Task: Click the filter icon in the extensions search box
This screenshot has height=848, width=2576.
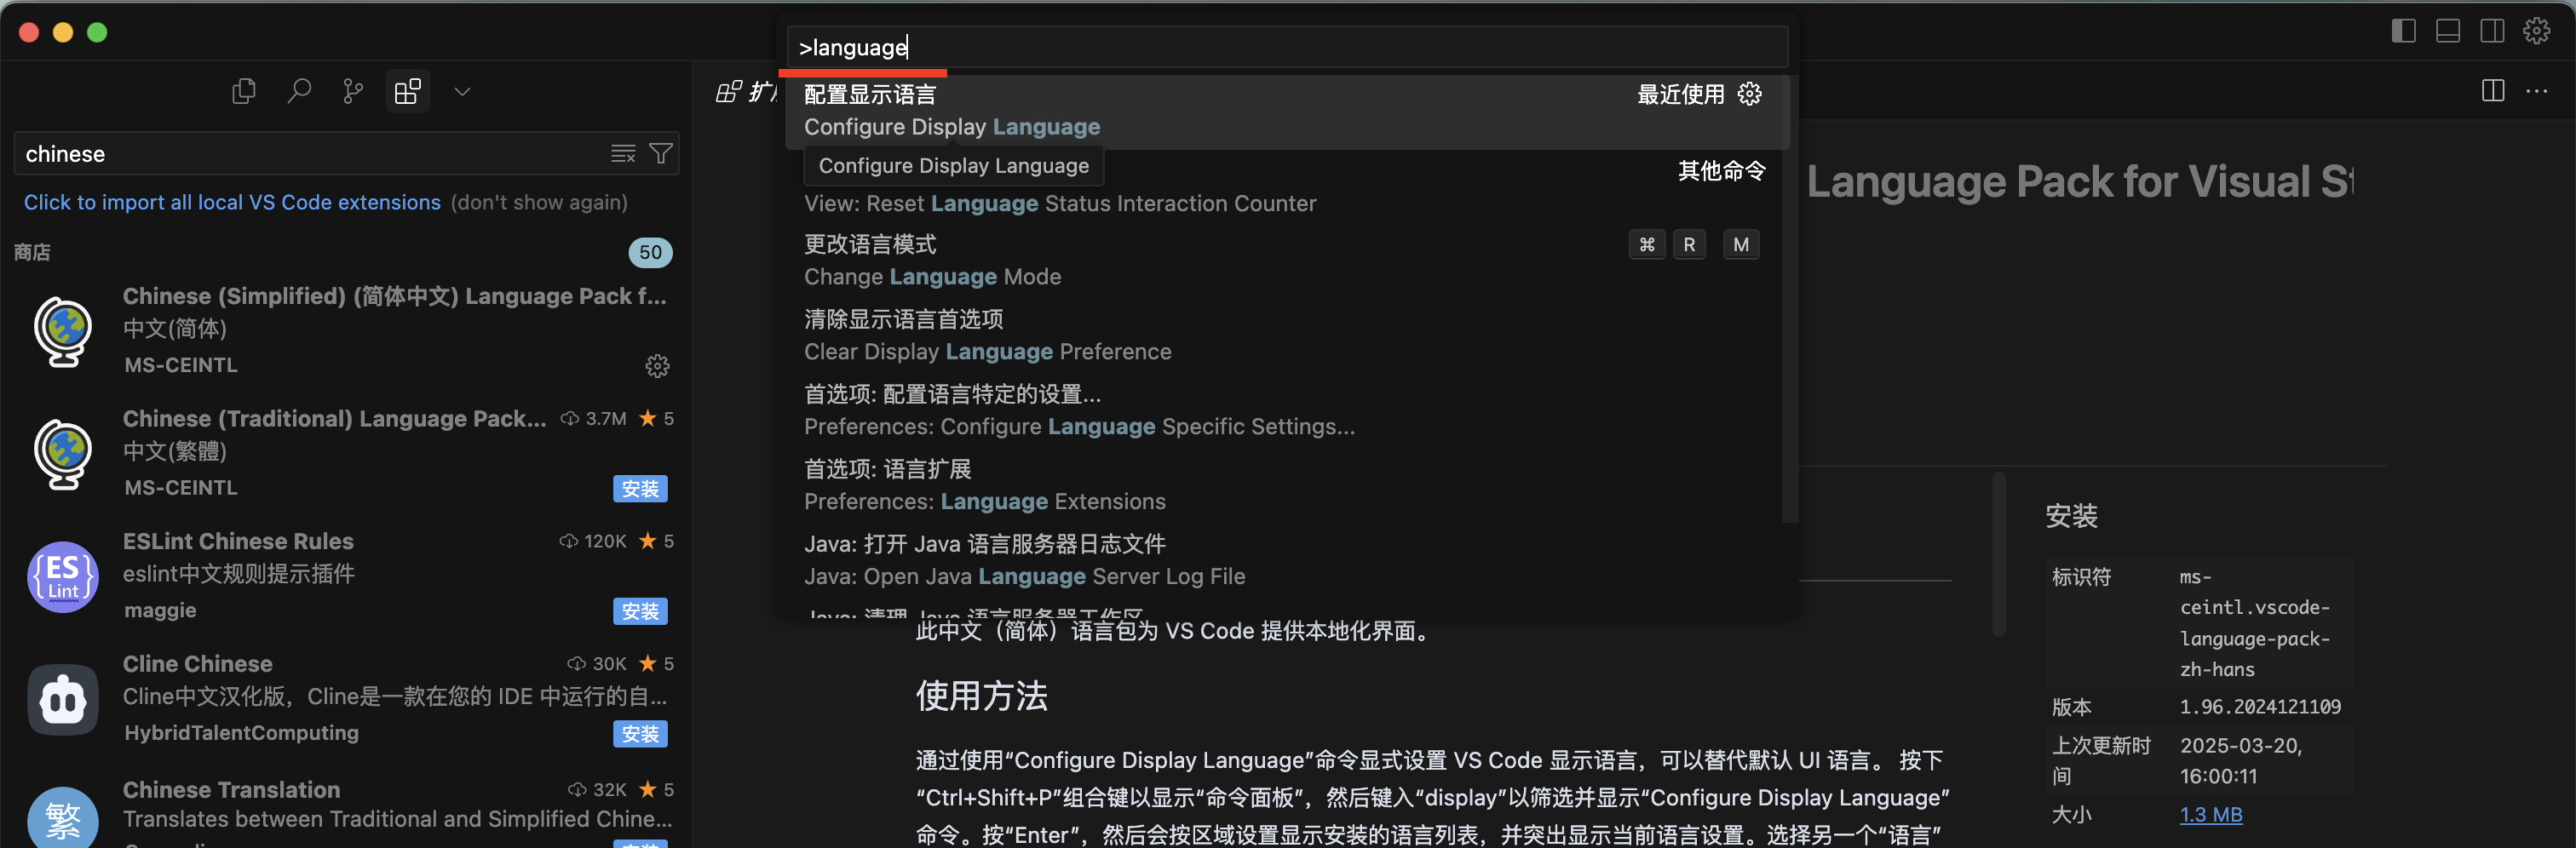Action: tap(661, 153)
